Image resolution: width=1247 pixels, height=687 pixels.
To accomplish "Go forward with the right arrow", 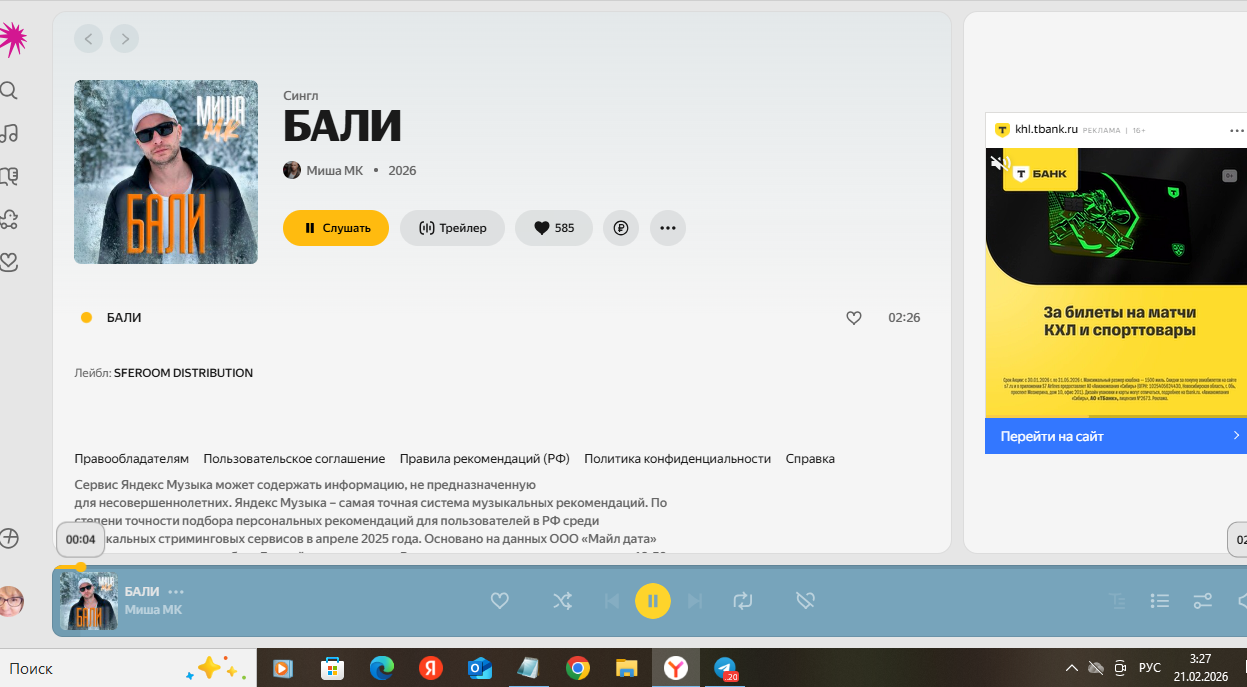I will coord(124,39).
